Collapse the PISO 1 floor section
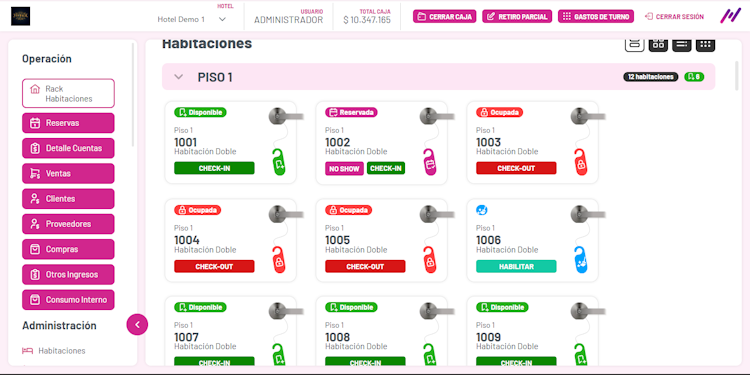Screen dimensions: 750x375 pos(178,77)
